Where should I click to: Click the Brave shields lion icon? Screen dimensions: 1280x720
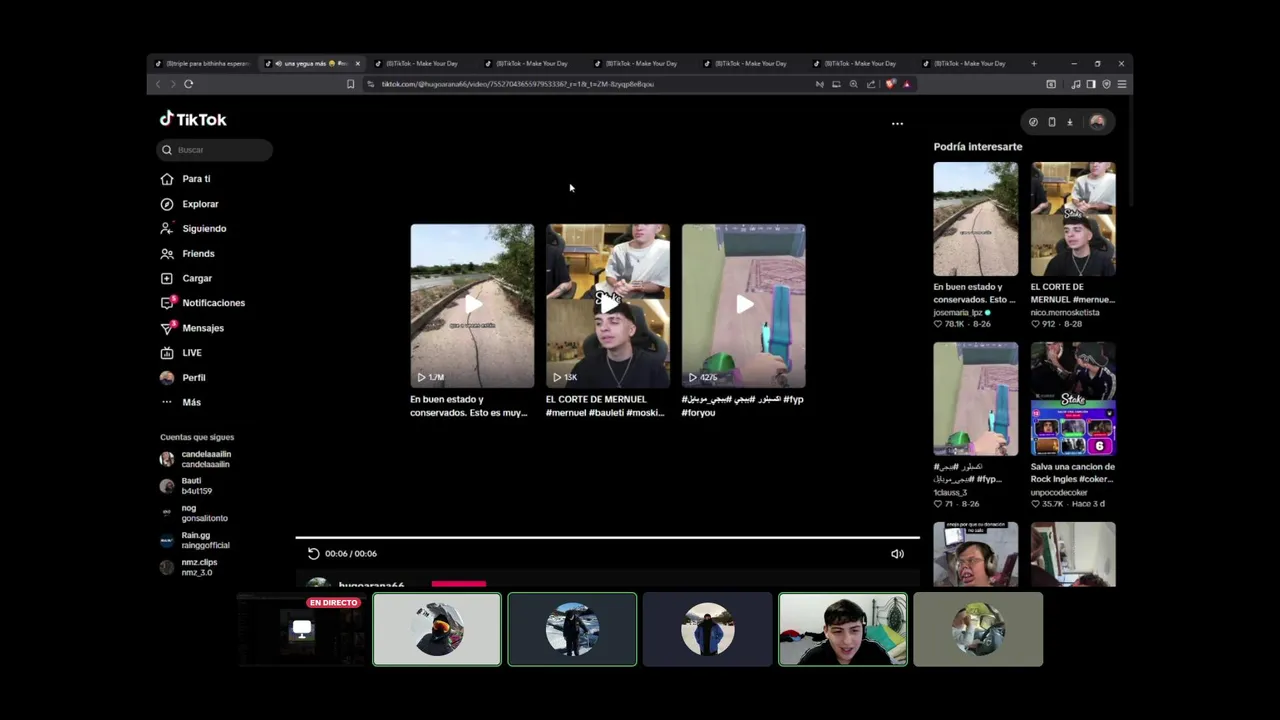point(890,84)
